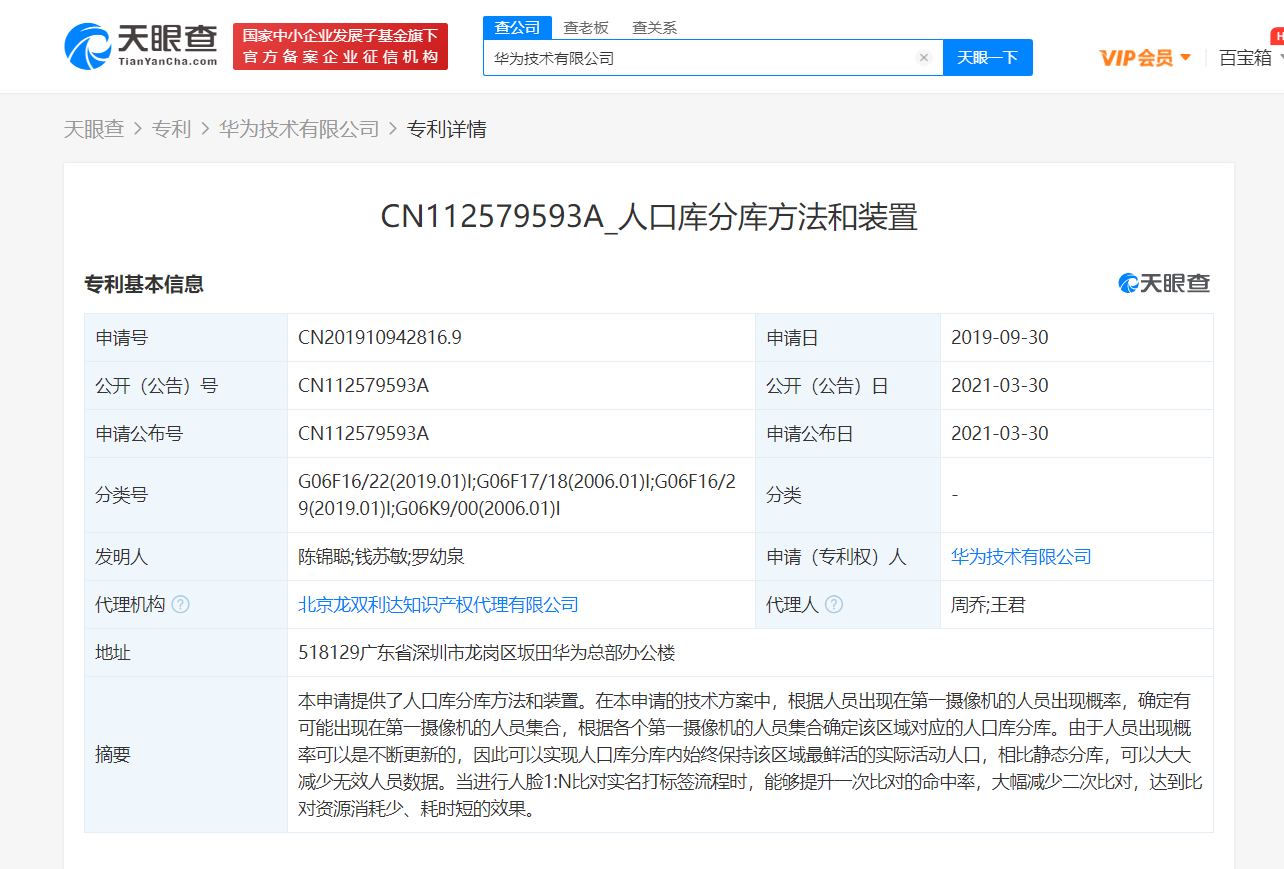This screenshot has width=1284, height=869.
Task: Click the question mark icon beside 代理机构
Action: [x=180, y=604]
